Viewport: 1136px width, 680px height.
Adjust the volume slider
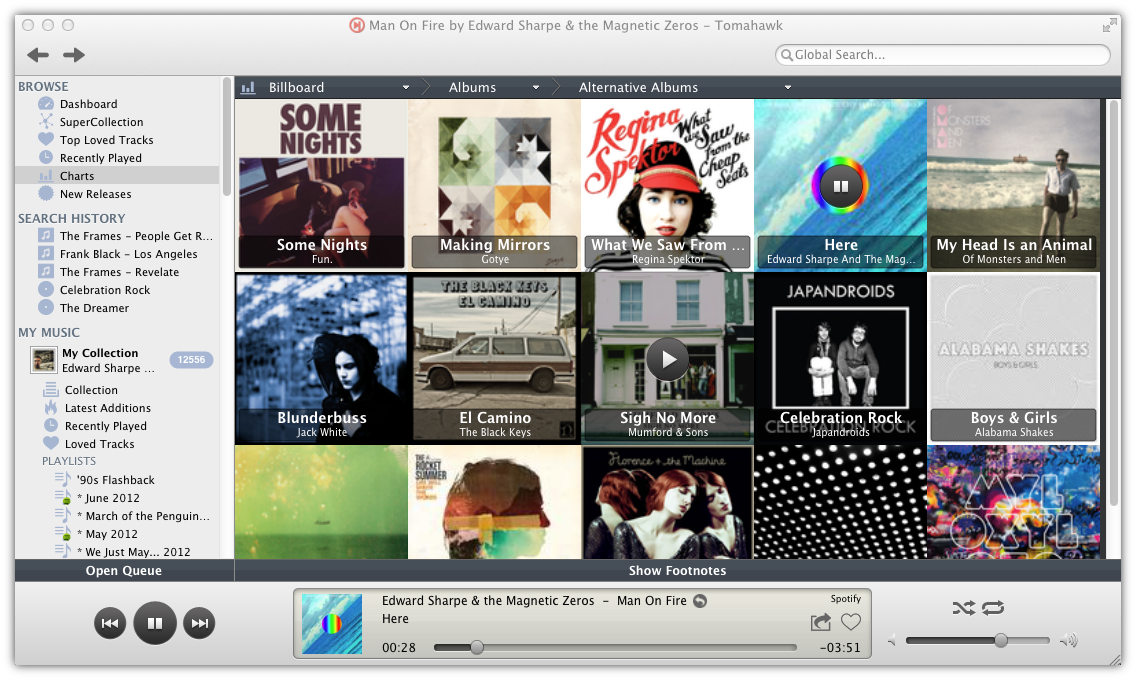point(977,640)
